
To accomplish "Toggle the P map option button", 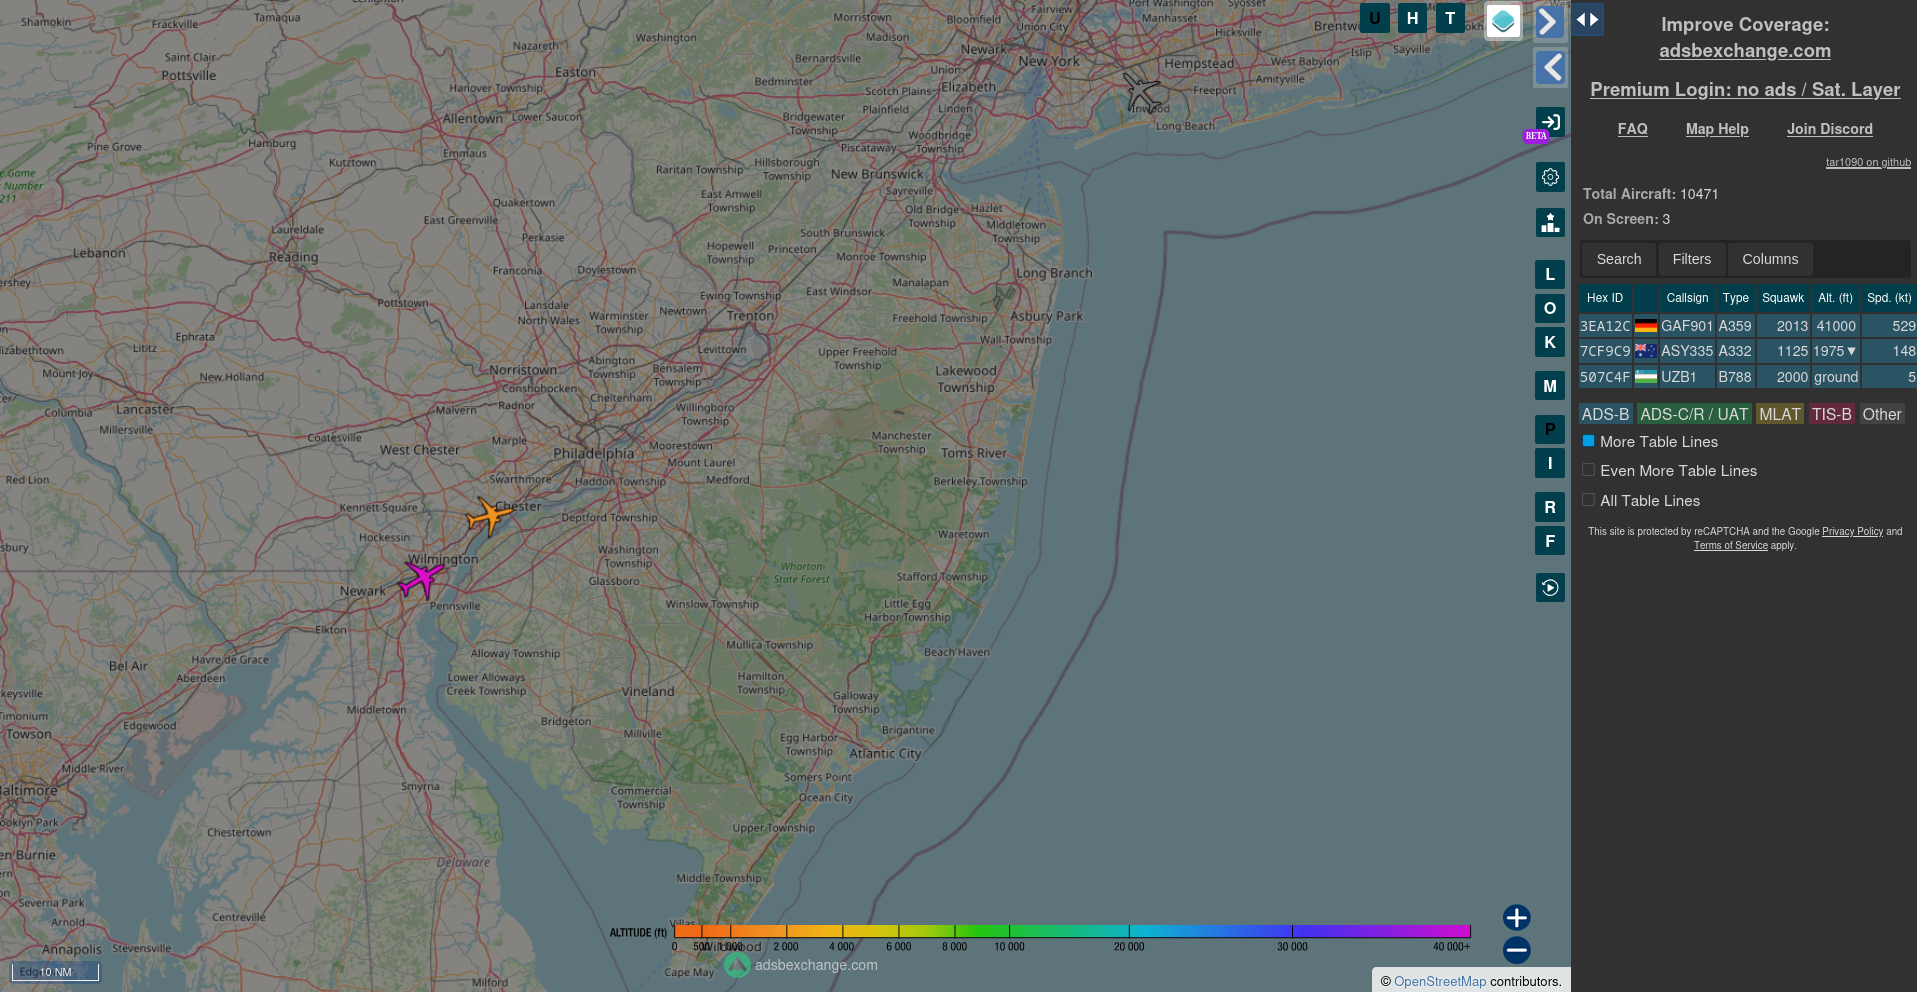I will [x=1550, y=429].
